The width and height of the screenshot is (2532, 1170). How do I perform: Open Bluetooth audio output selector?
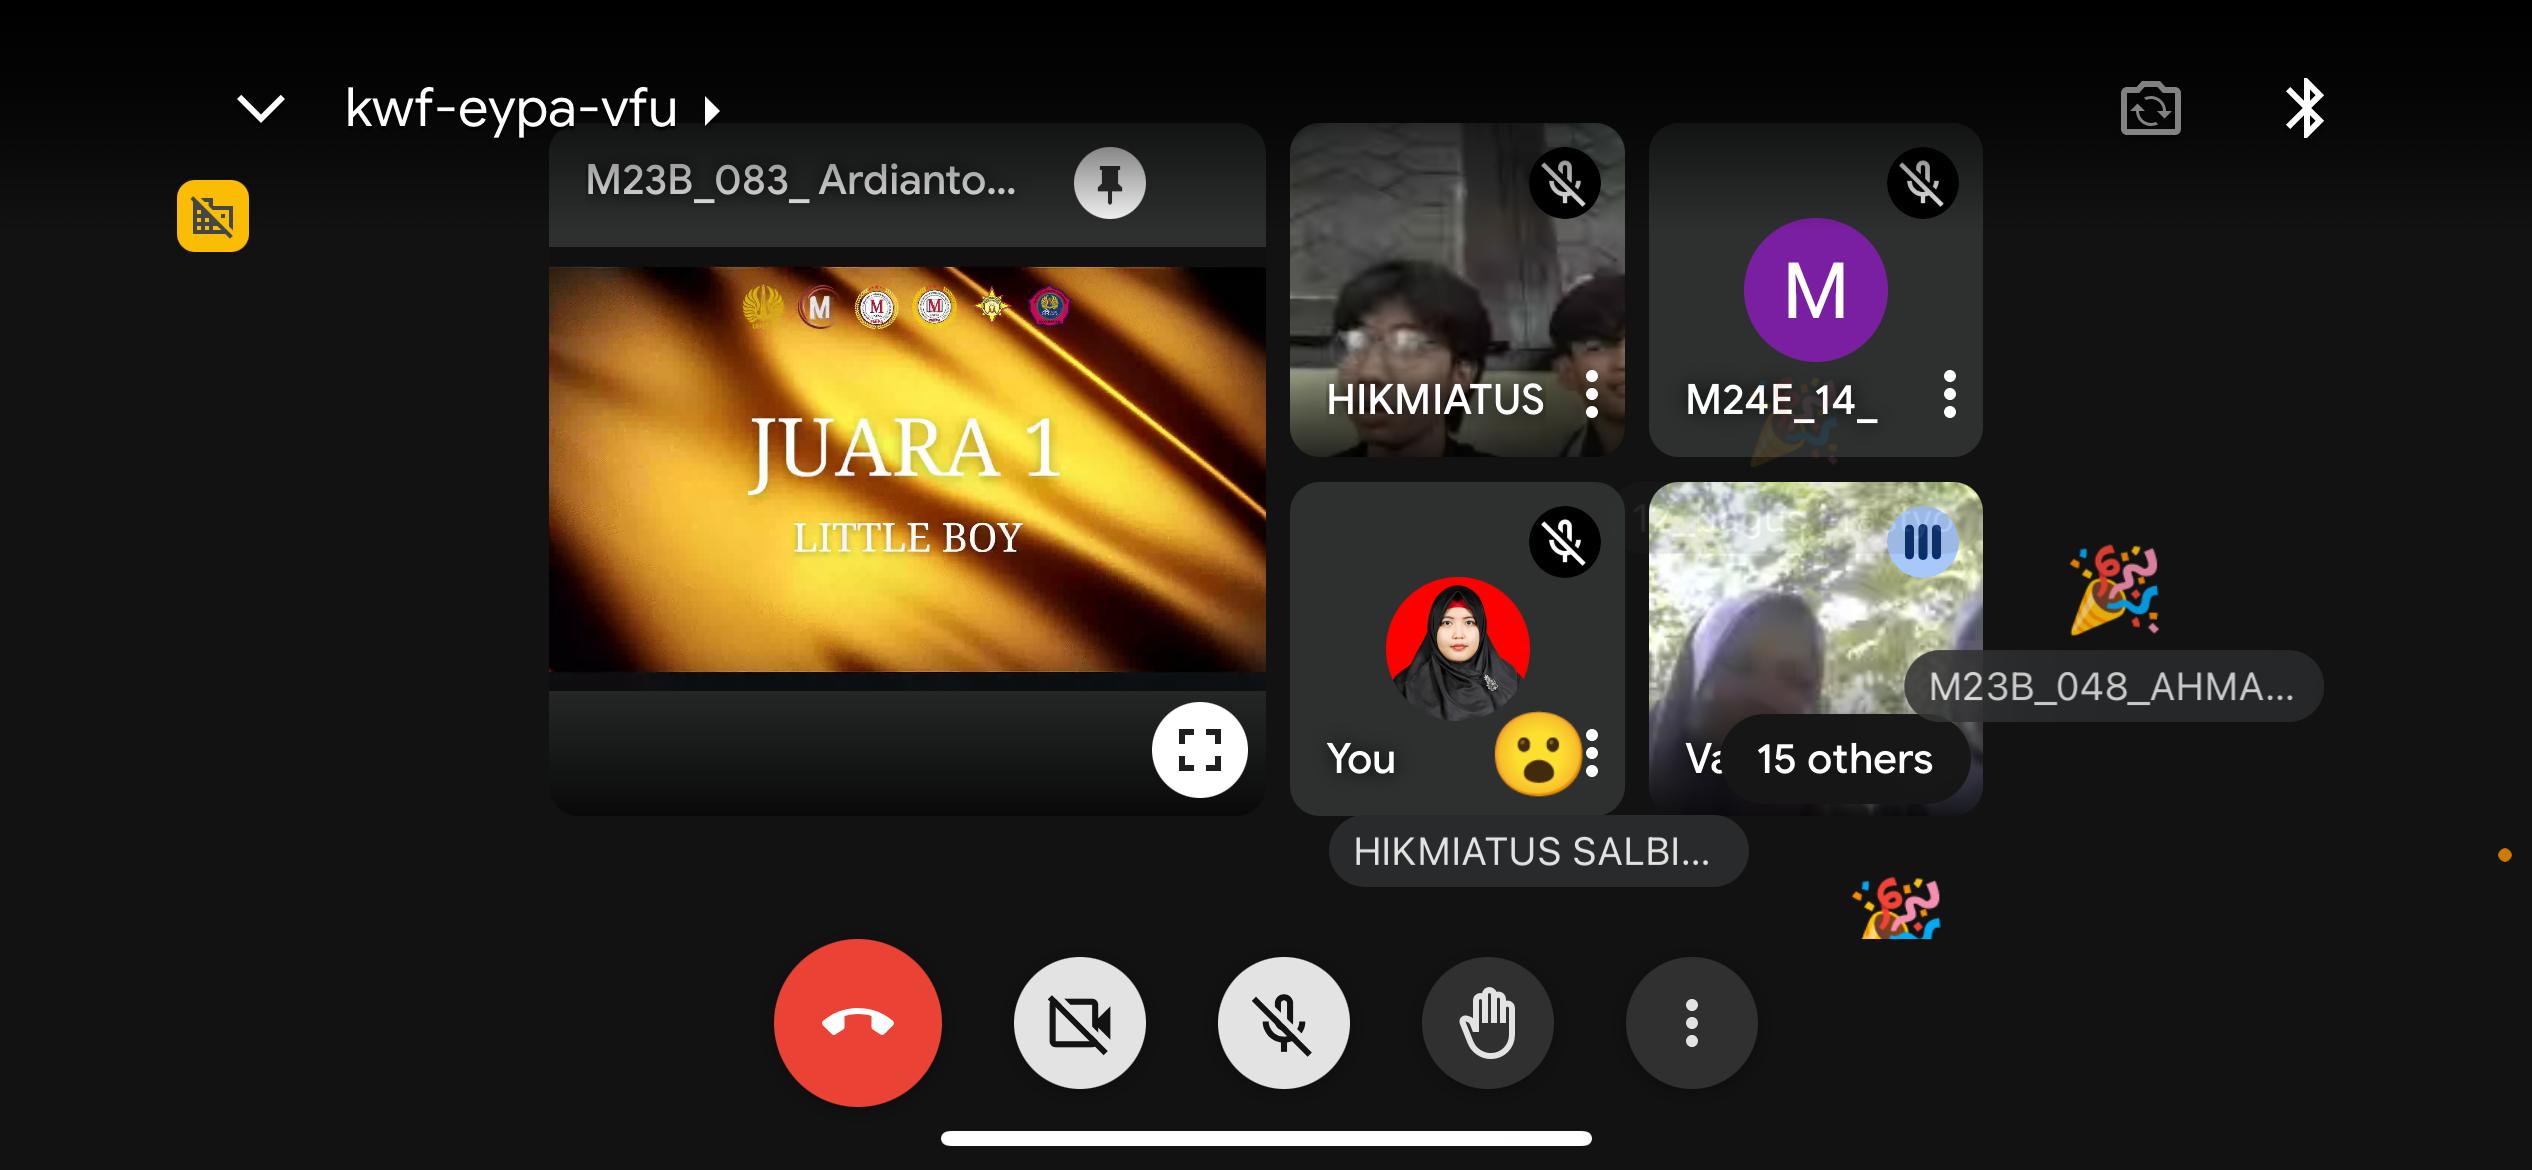point(2304,108)
